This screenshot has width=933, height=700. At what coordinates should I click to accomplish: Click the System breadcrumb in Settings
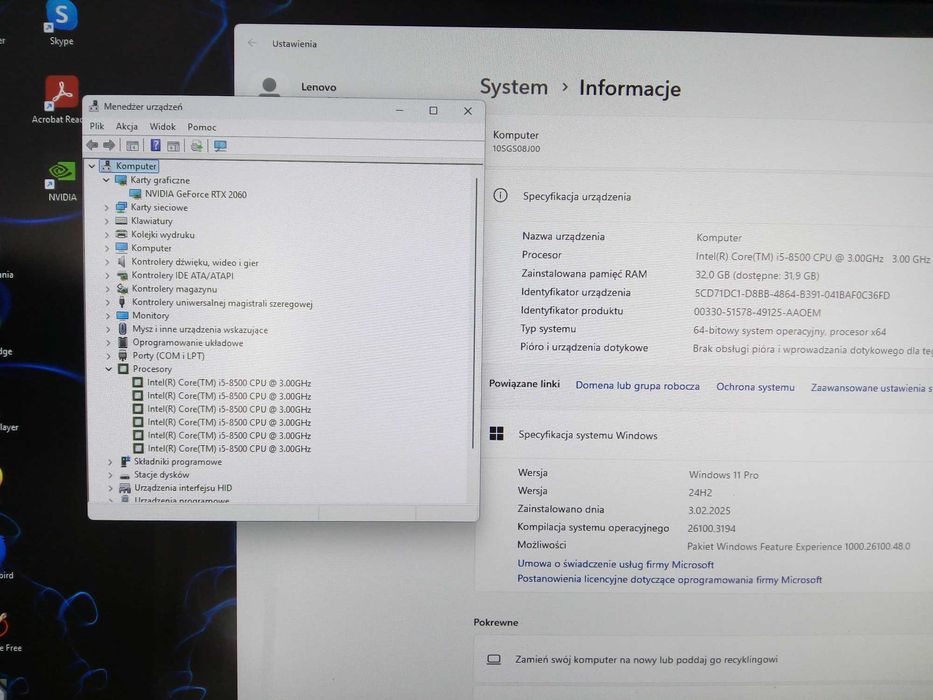(514, 87)
